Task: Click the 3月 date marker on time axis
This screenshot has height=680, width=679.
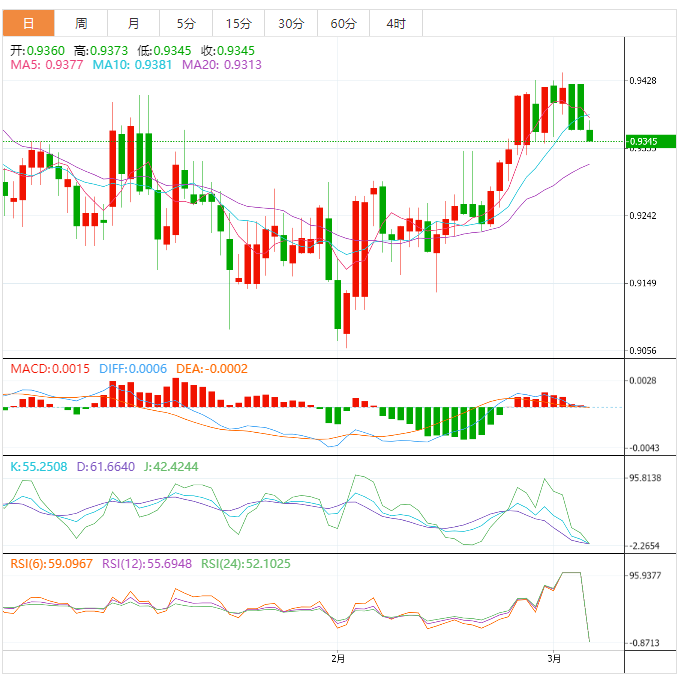Action: 556,659
